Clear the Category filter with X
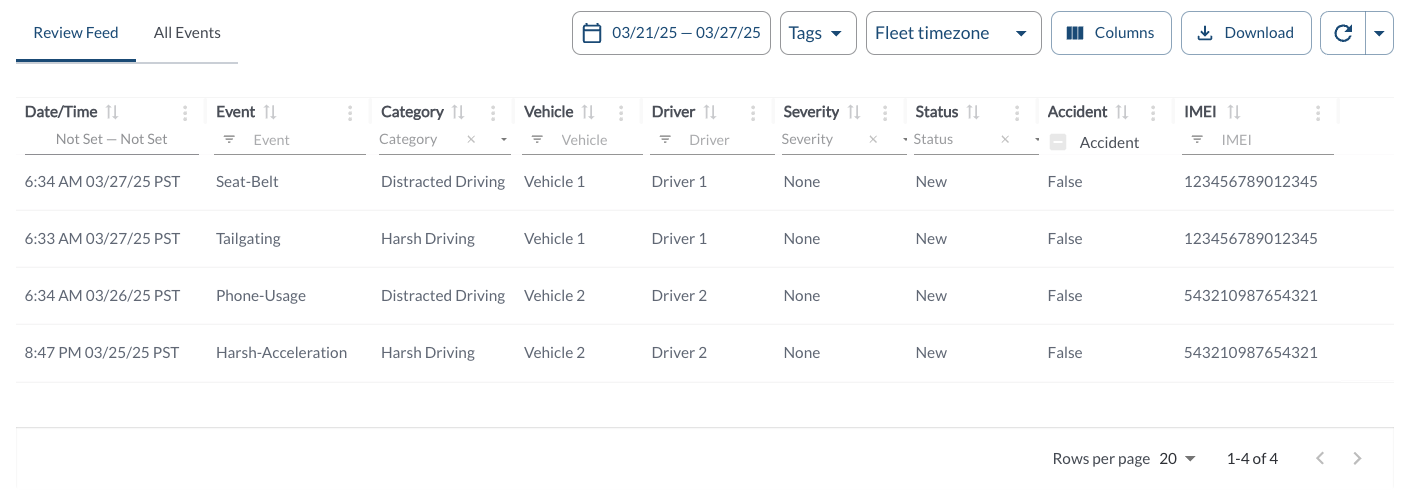Image resolution: width=1403 pixels, height=490 pixels. [471, 140]
